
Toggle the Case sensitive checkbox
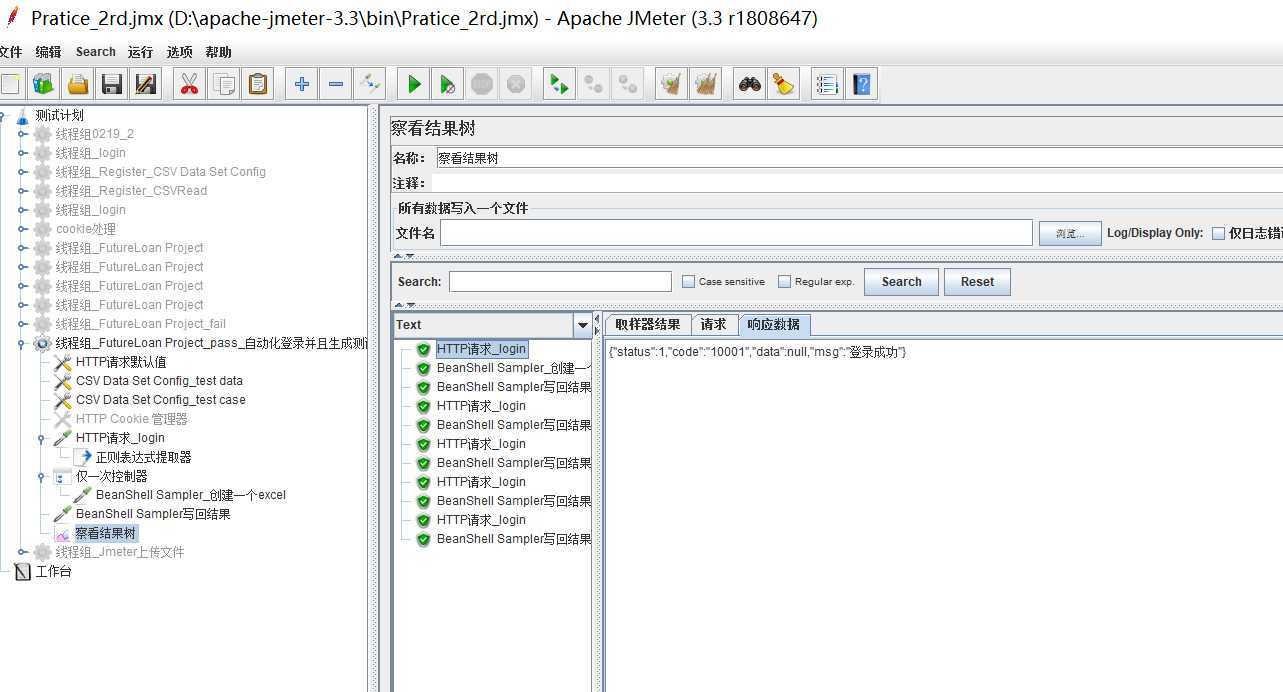coord(688,282)
